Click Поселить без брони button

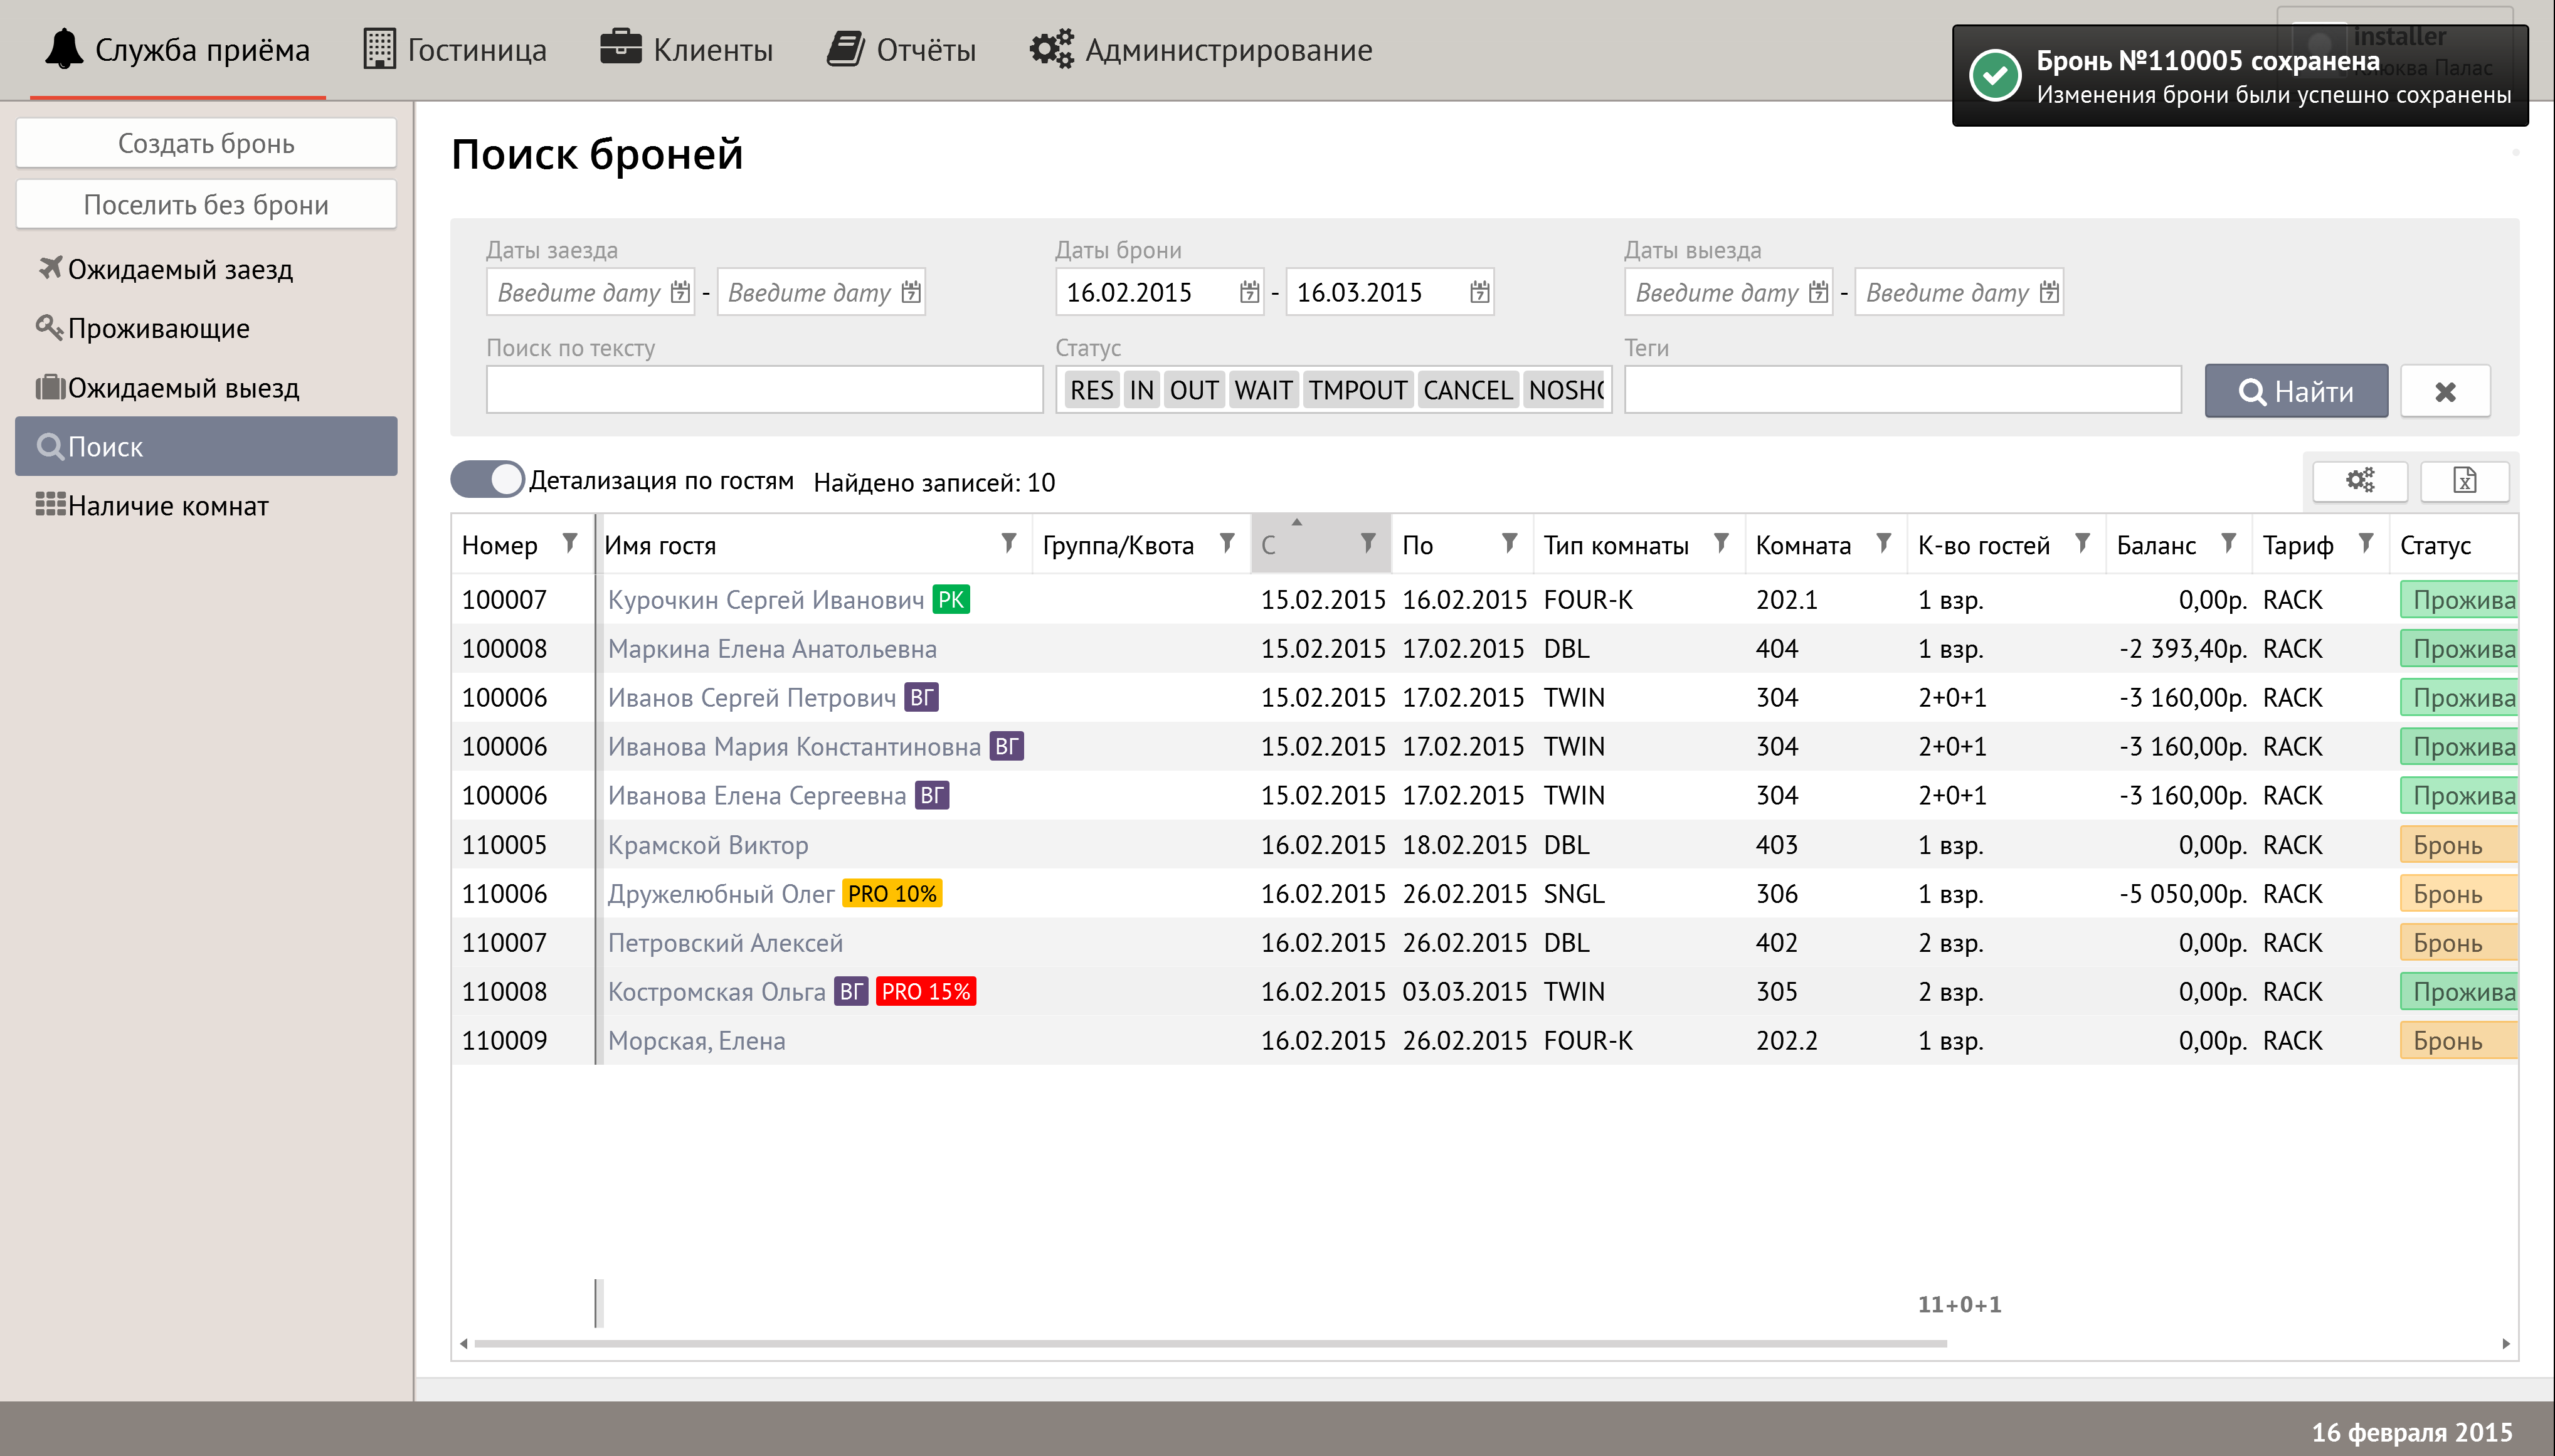(206, 204)
